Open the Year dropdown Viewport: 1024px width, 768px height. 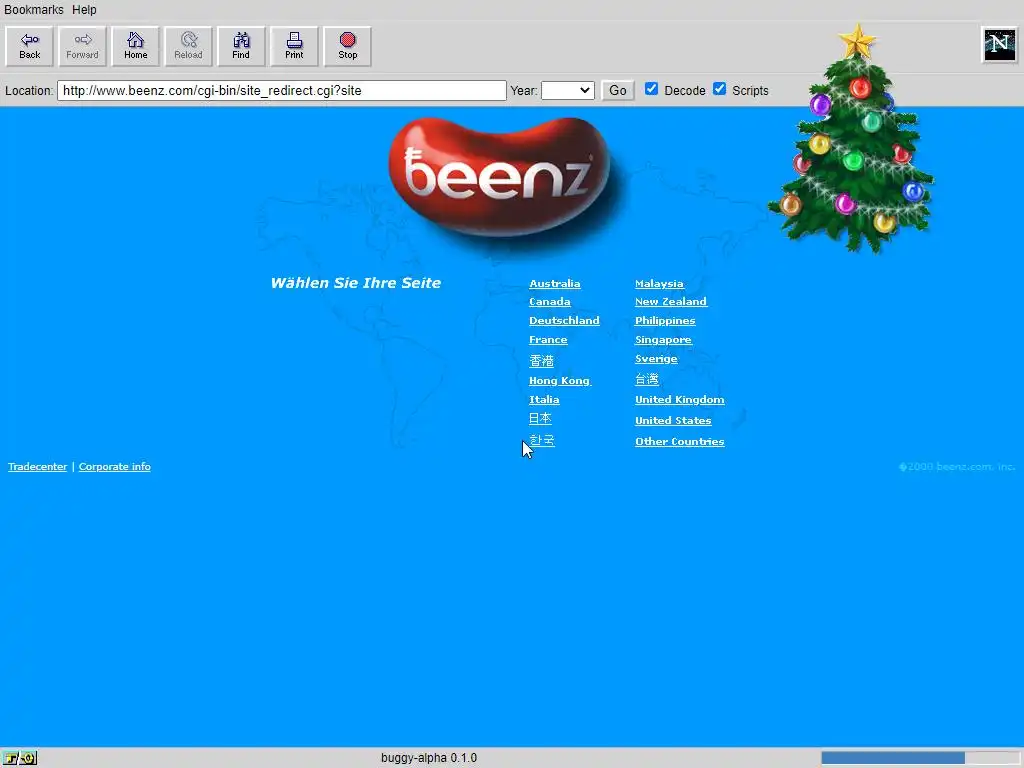tap(568, 90)
